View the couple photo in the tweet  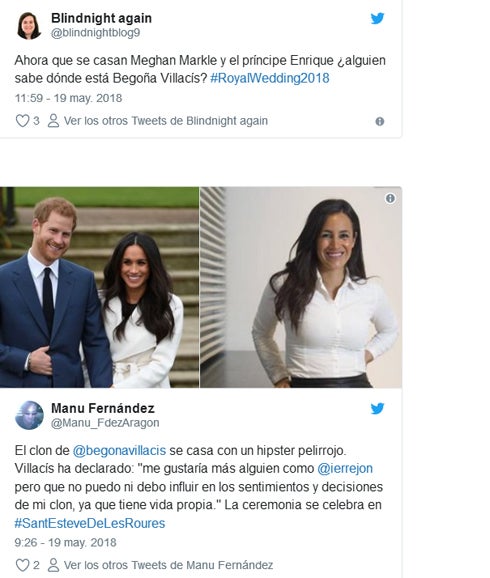pyautogui.click(x=99, y=287)
